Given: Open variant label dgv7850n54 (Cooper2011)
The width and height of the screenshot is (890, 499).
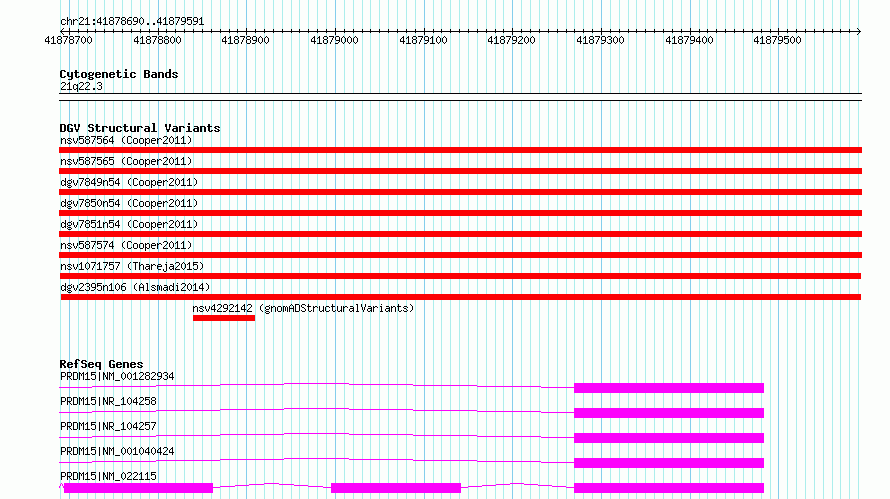Looking at the screenshot, I should click(129, 203).
